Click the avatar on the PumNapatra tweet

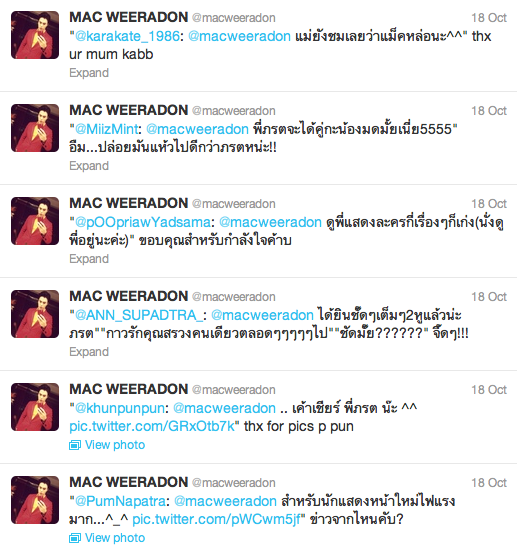tap(35, 500)
